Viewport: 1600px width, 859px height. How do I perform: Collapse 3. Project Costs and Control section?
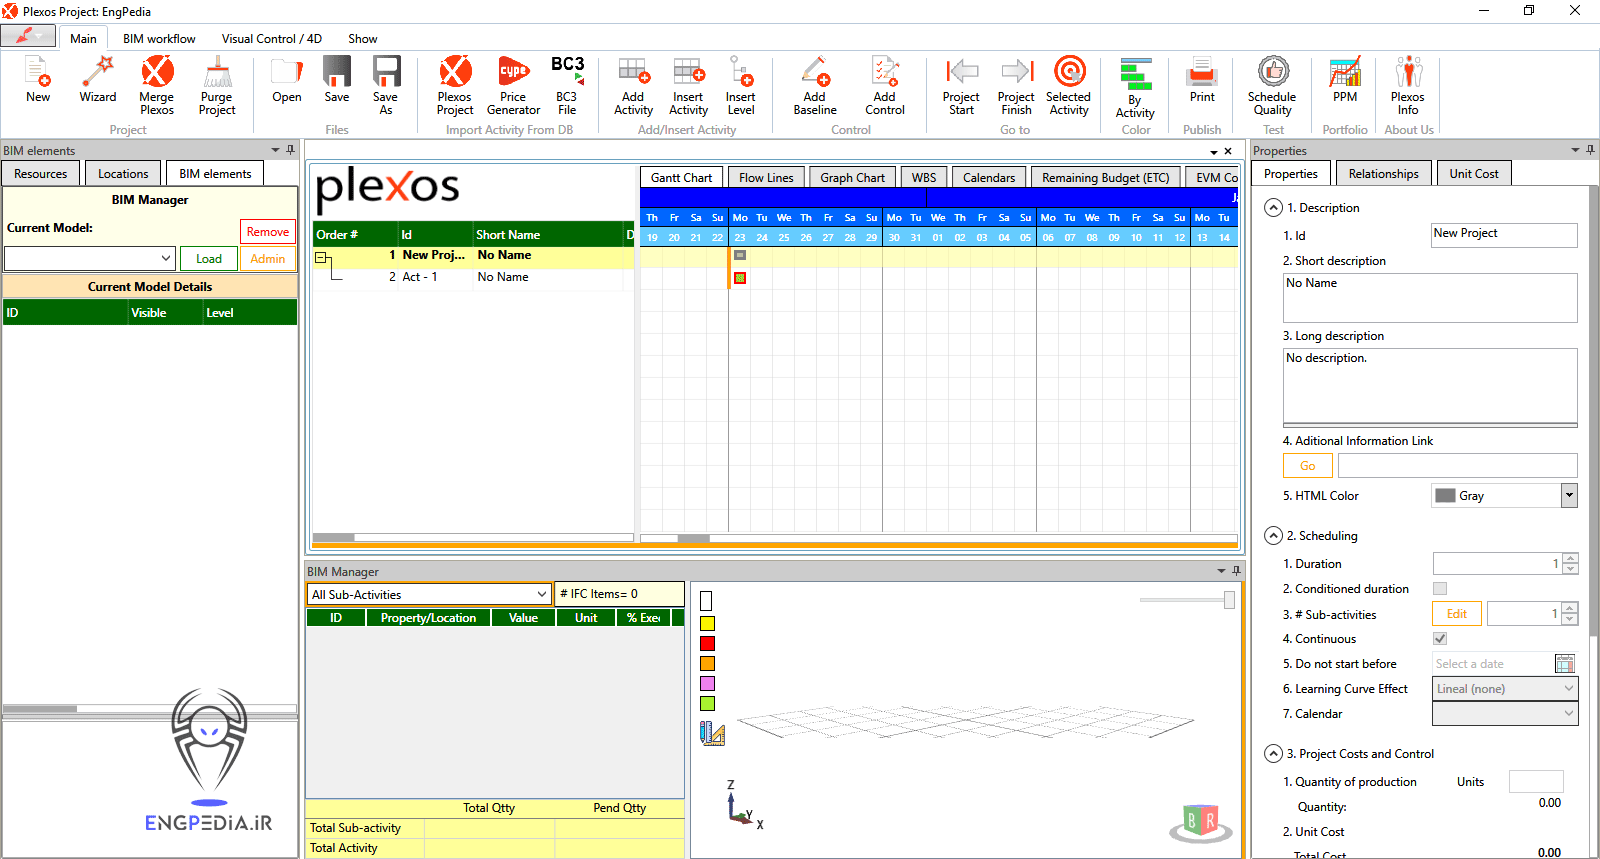[1273, 754]
